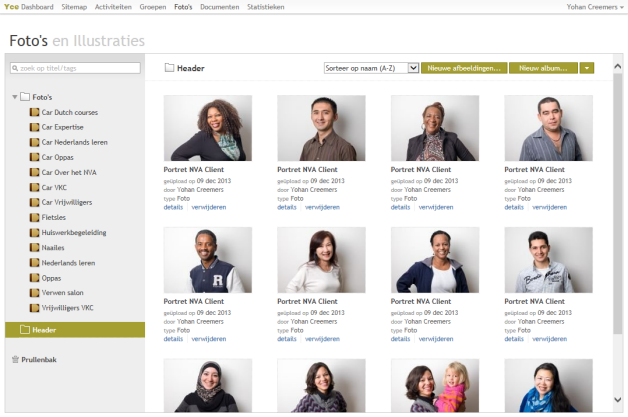Click the Haailes album folder icon
Screen dimensions: 628x417
coord(34,247)
